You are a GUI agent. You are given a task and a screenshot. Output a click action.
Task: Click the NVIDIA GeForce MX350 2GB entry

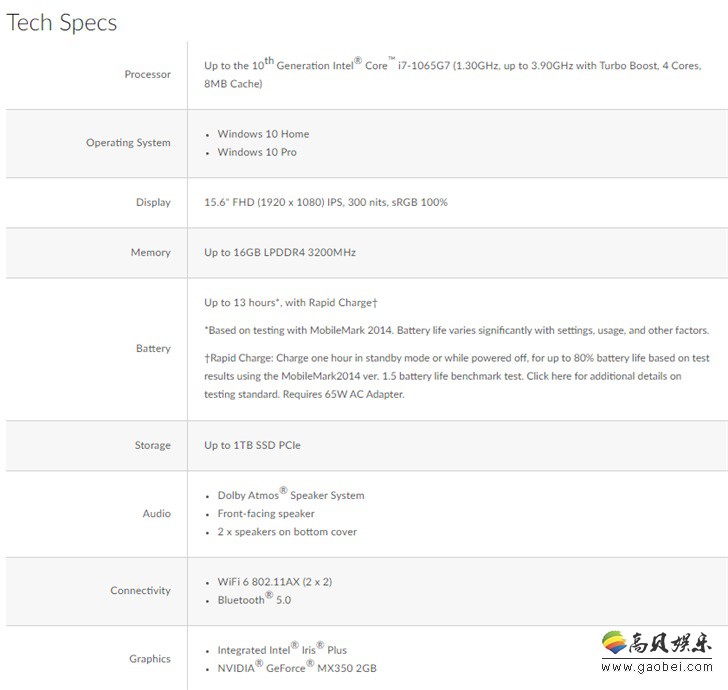tap(297, 667)
